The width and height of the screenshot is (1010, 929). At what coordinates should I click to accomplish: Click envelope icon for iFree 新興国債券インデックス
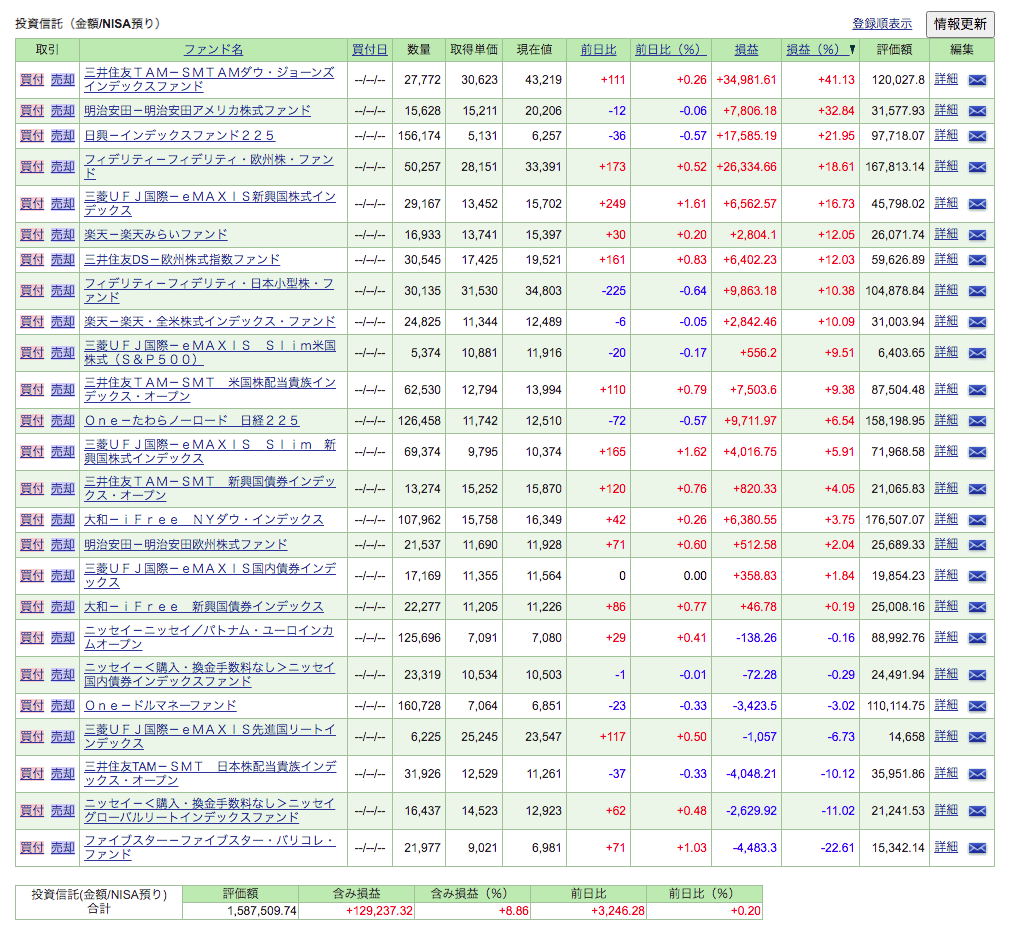(977, 607)
